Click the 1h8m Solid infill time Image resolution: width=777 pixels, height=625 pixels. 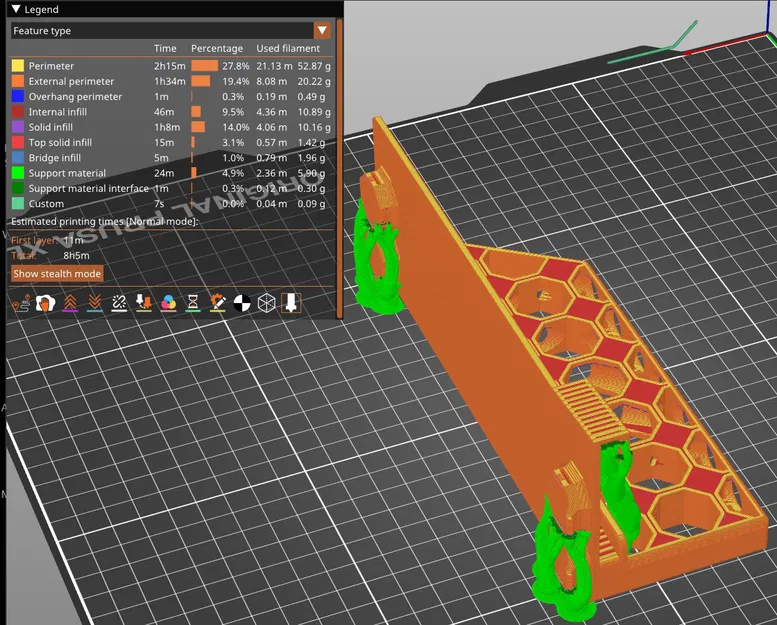(x=167, y=127)
